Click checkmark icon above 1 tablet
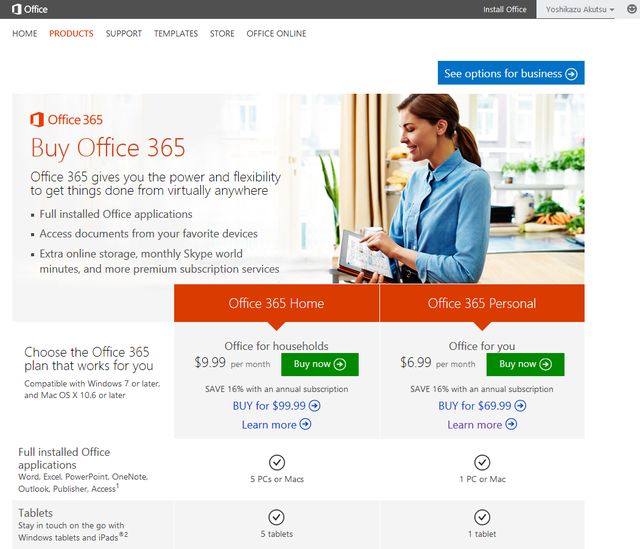Screen dimensions: 640x549 482,517
